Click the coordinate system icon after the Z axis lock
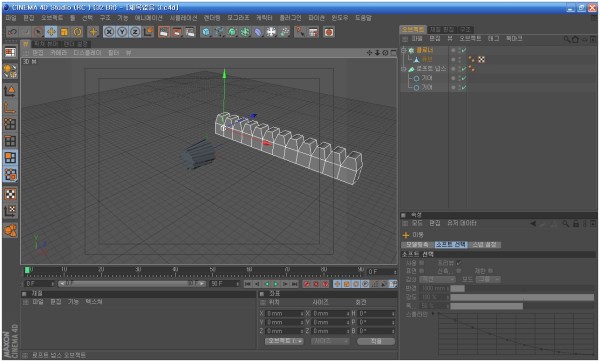Viewport: 600px width, 362px height. pyautogui.click(x=148, y=32)
